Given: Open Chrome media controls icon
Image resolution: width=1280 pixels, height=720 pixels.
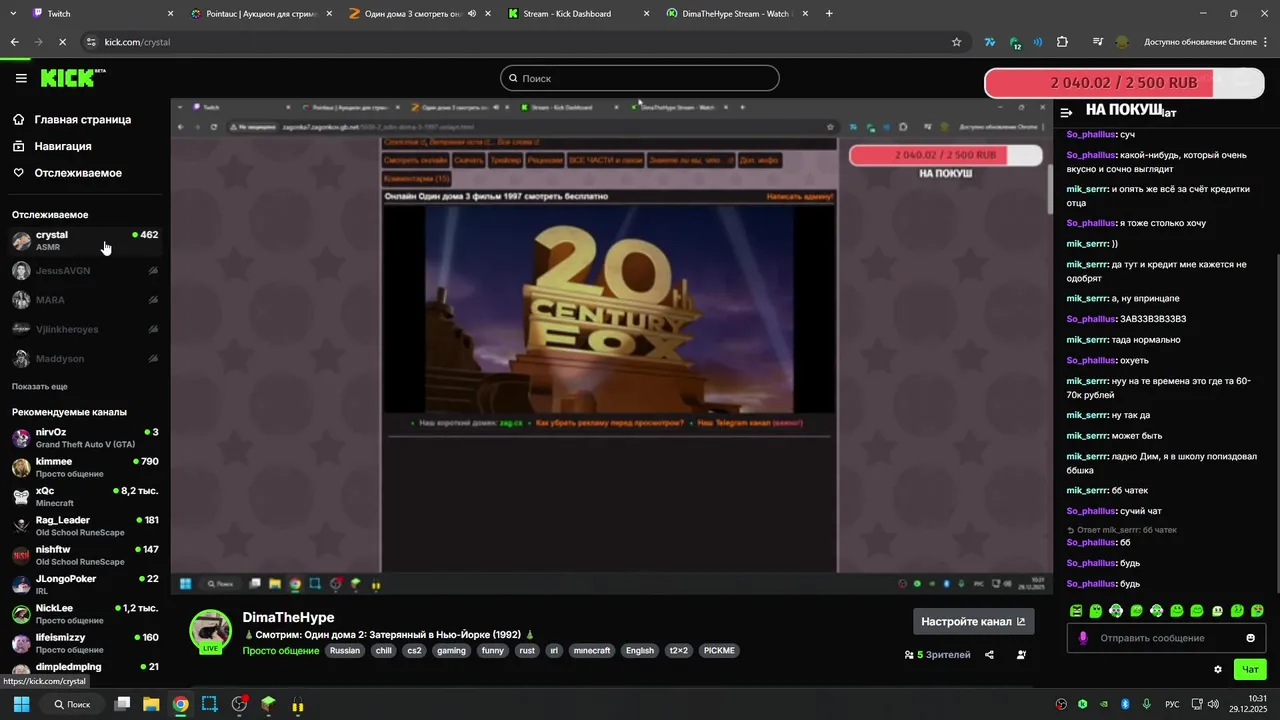Looking at the screenshot, I should click(1097, 42).
